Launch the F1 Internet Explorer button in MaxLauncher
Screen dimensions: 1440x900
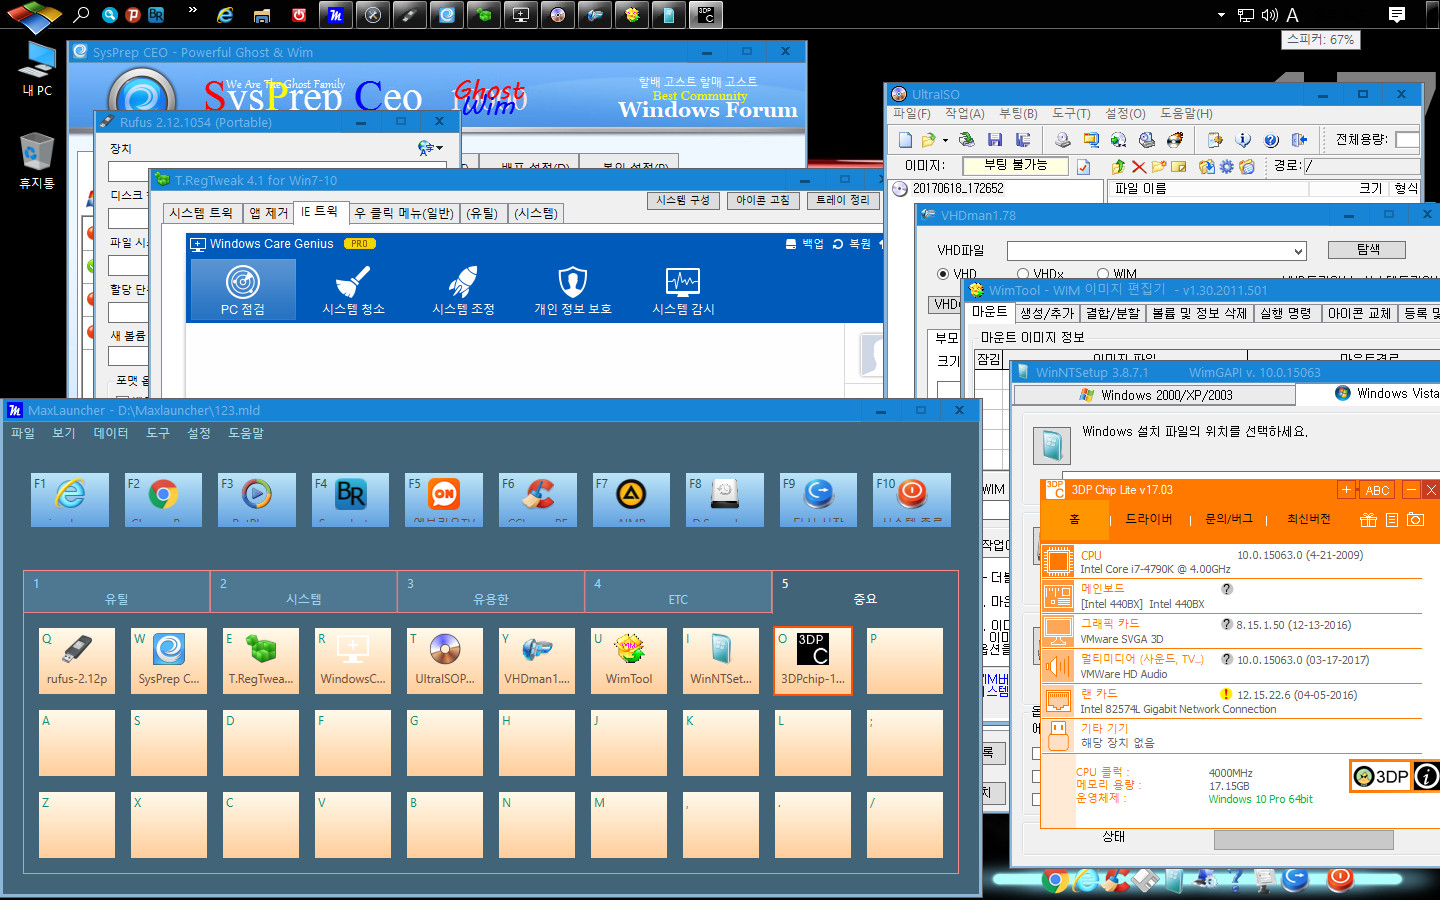click(70, 499)
